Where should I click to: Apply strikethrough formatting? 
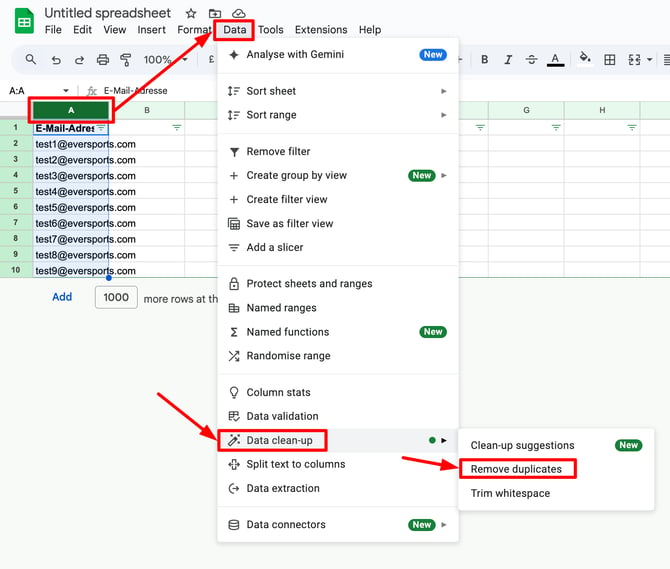click(x=531, y=60)
